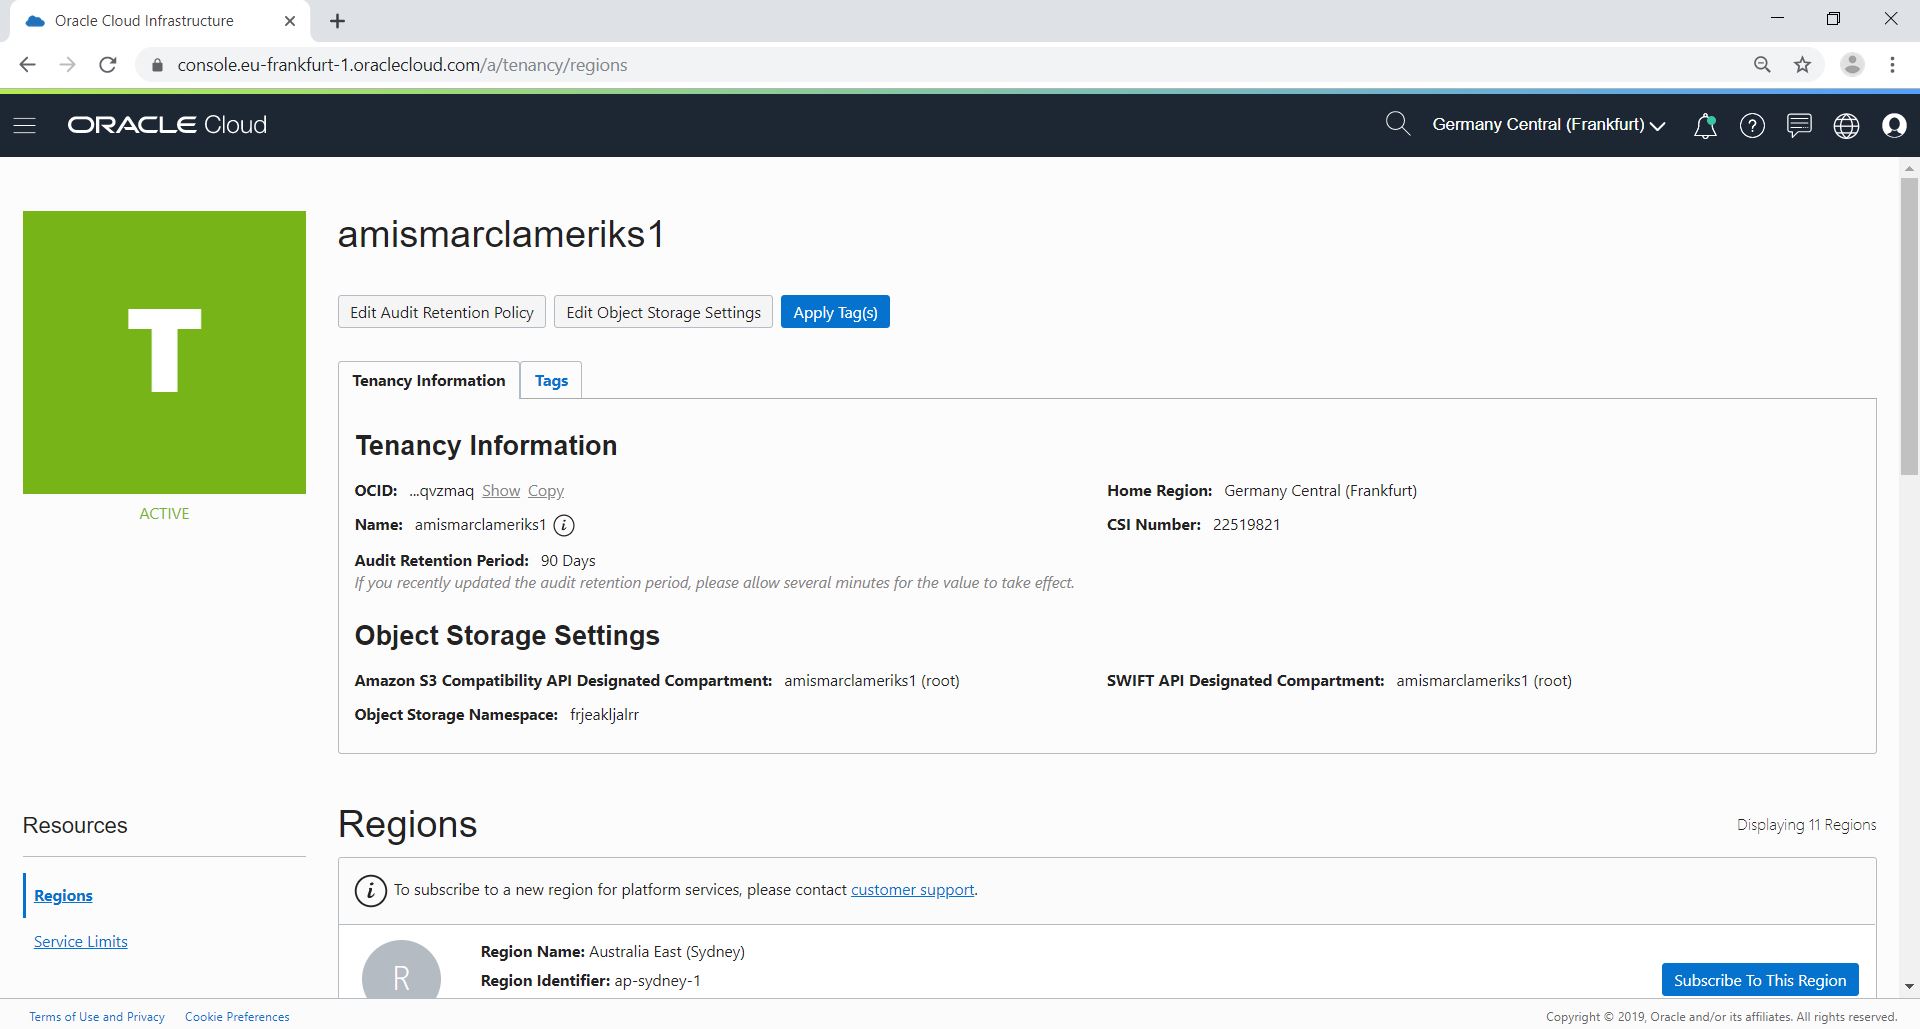Screen dimensions: 1920x1029
Task: Expand the Germany Central (Frankfurt) region dropdown
Action: (1548, 125)
